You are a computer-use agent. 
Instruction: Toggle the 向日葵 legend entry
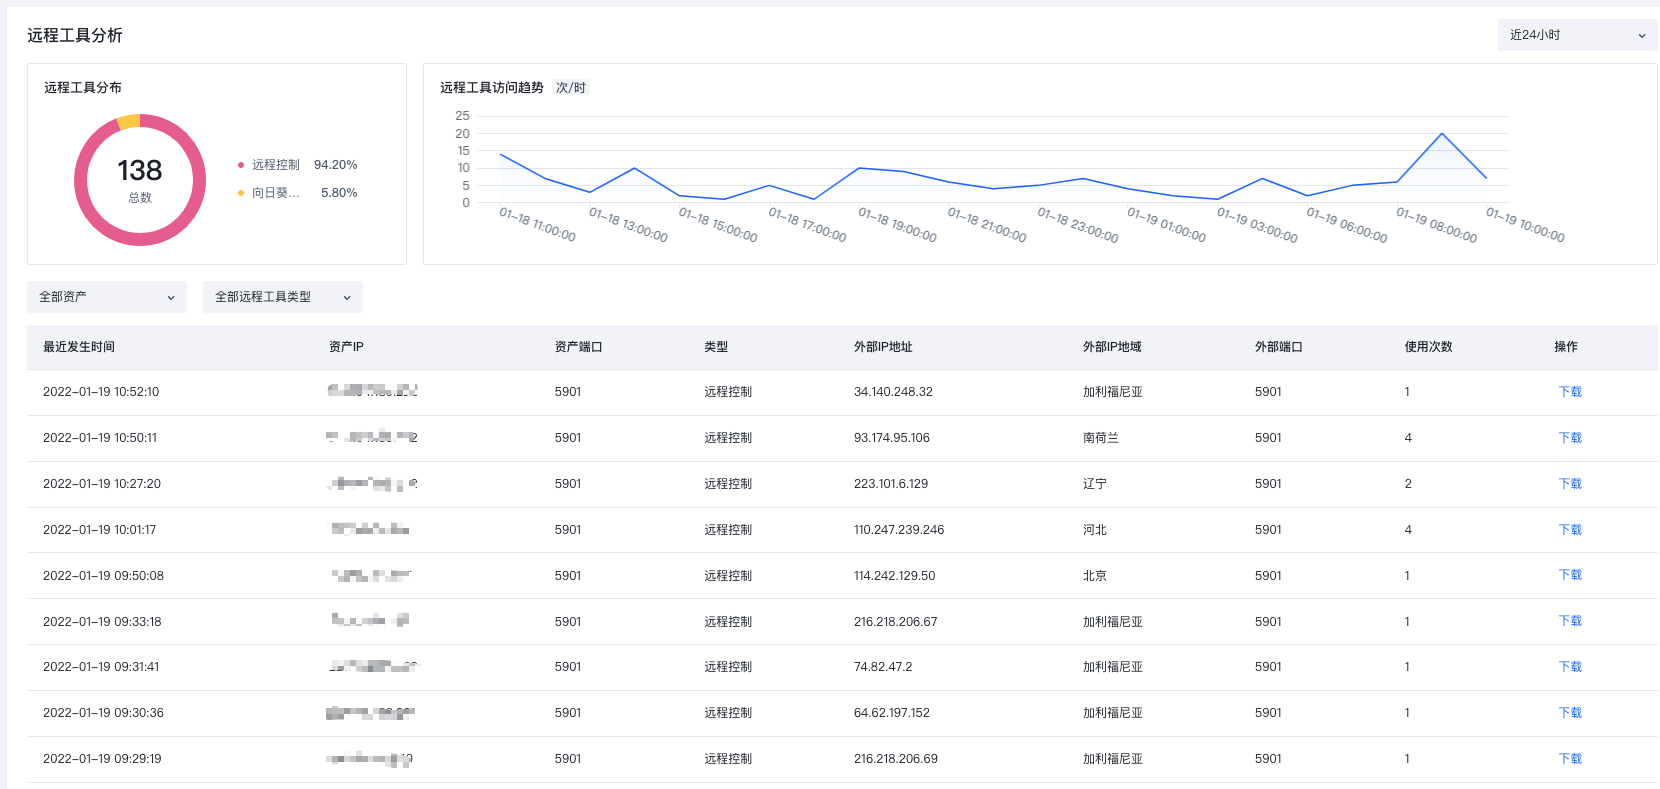(269, 193)
